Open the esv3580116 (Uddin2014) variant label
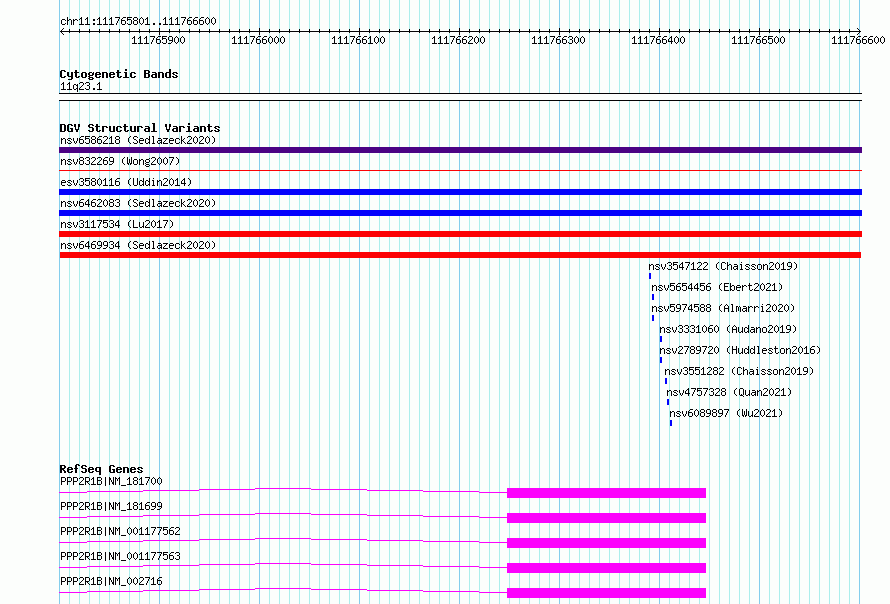Image resolution: width=890 pixels, height=604 pixels. click(126, 182)
